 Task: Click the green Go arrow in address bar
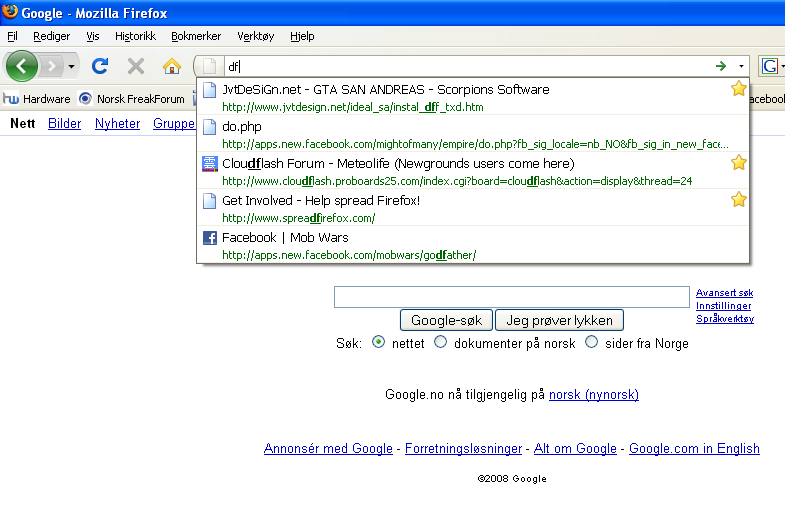(x=720, y=66)
